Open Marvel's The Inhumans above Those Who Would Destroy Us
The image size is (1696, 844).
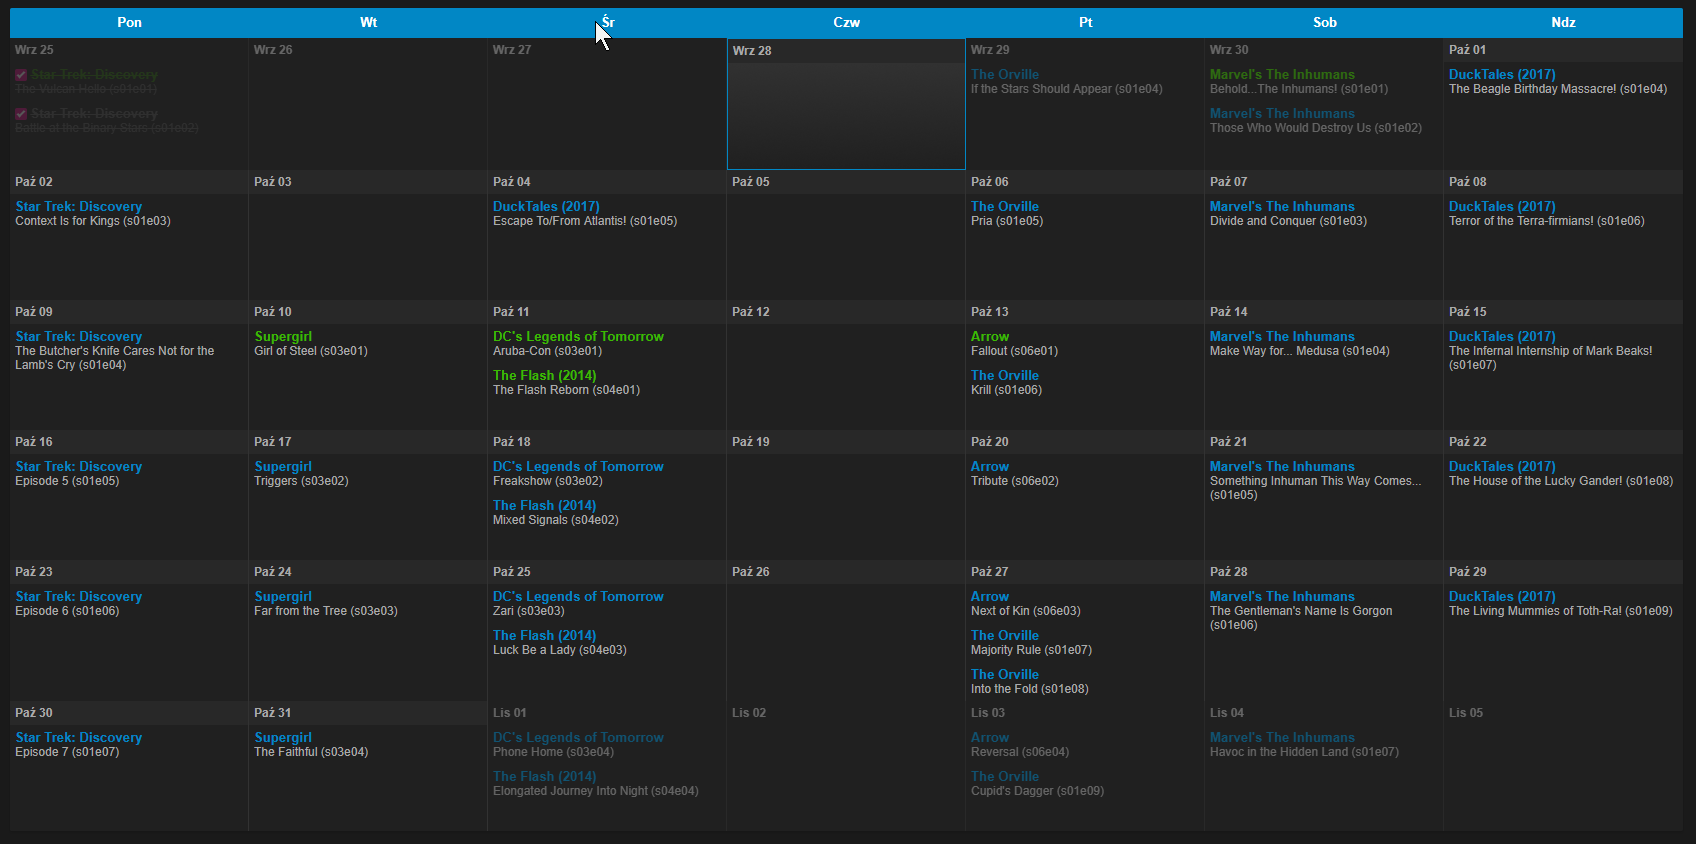click(1282, 113)
